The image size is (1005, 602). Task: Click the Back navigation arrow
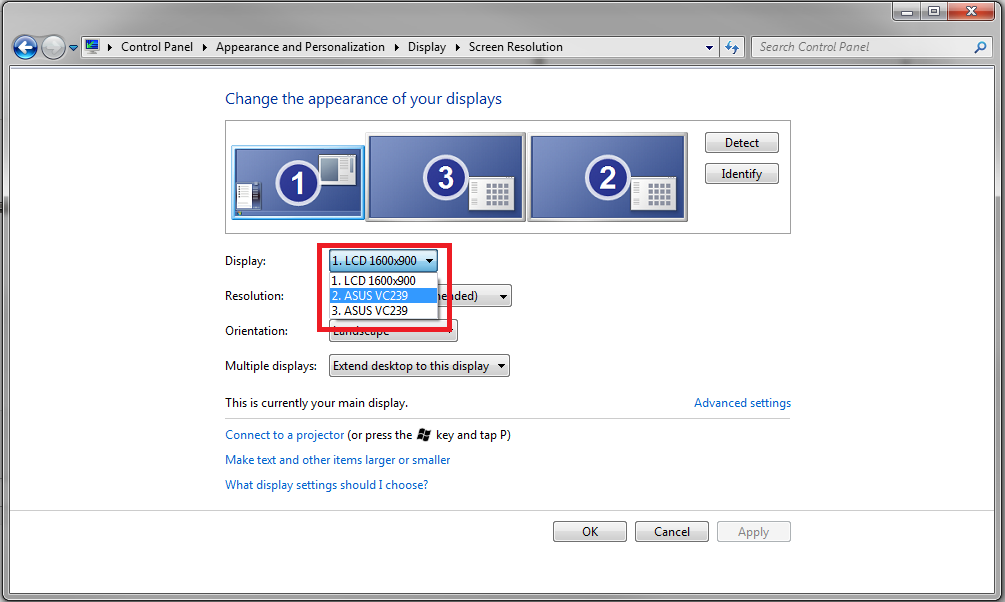point(25,47)
